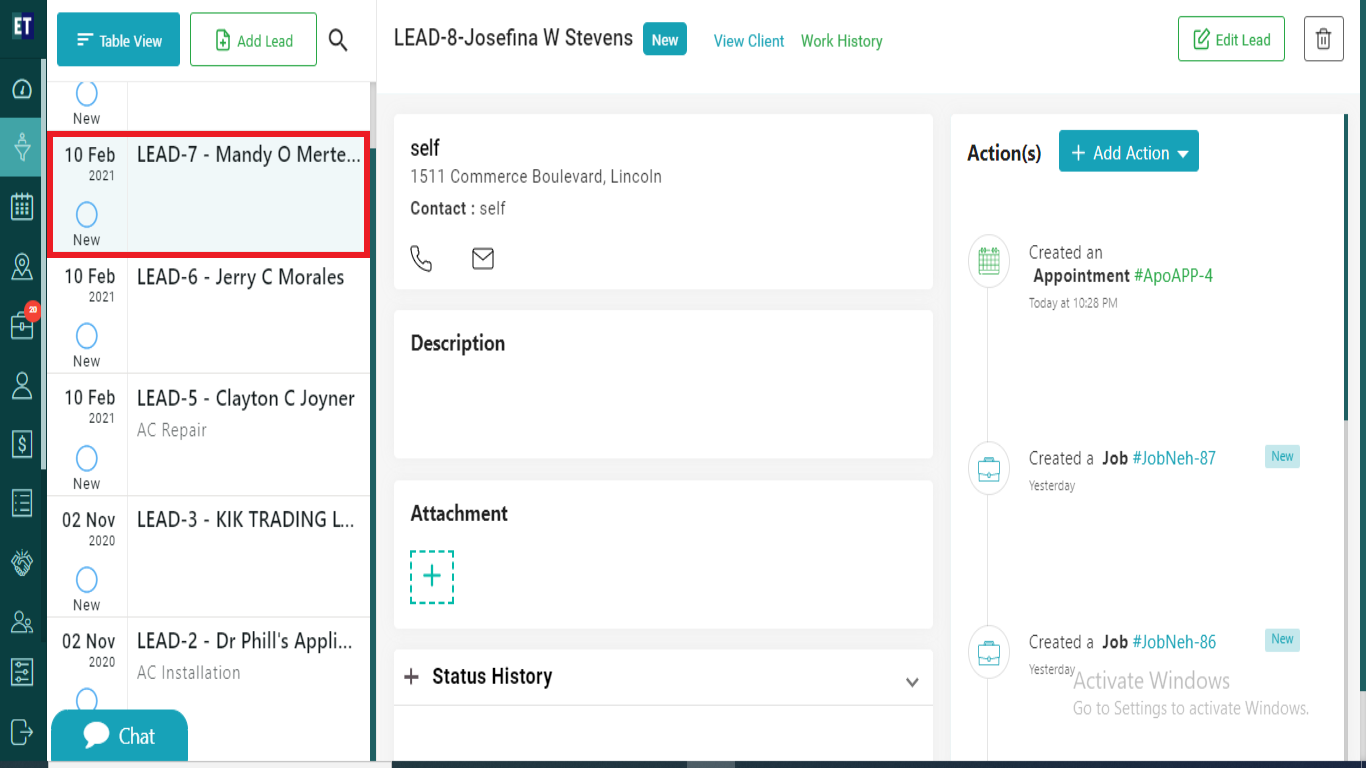Select LEAD-6 - Jerry C Morales lead

208,315
